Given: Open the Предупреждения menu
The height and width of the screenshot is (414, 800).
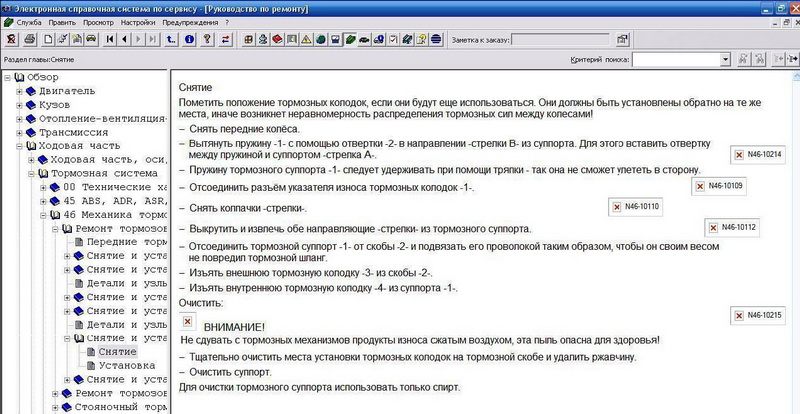Looking at the screenshot, I should pos(190,22).
